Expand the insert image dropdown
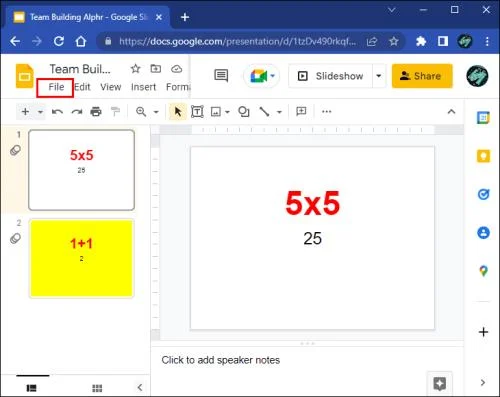500x397 pixels. [x=227, y=112]
